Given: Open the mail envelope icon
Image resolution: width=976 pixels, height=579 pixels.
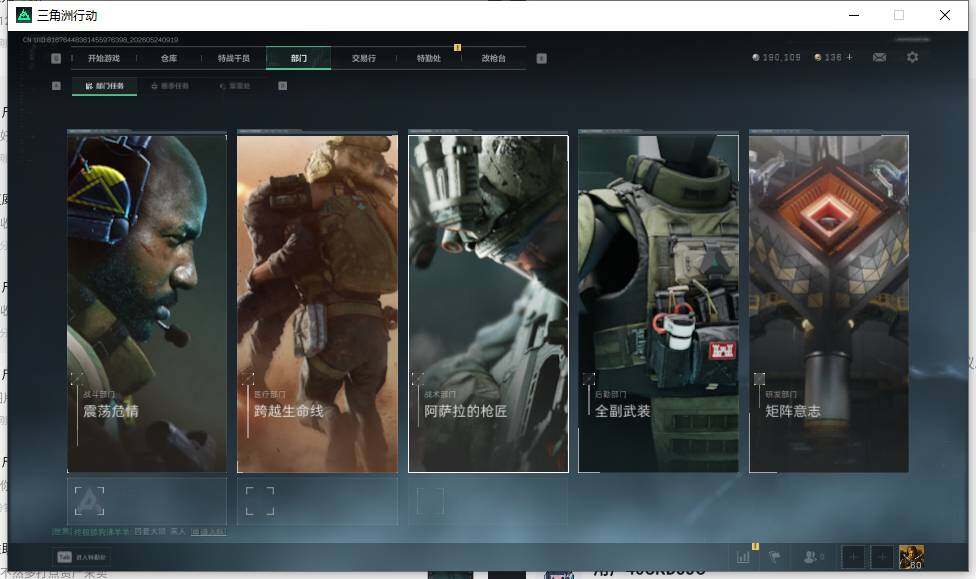Looking at the screenshot, I should click(x=880, y=57).
